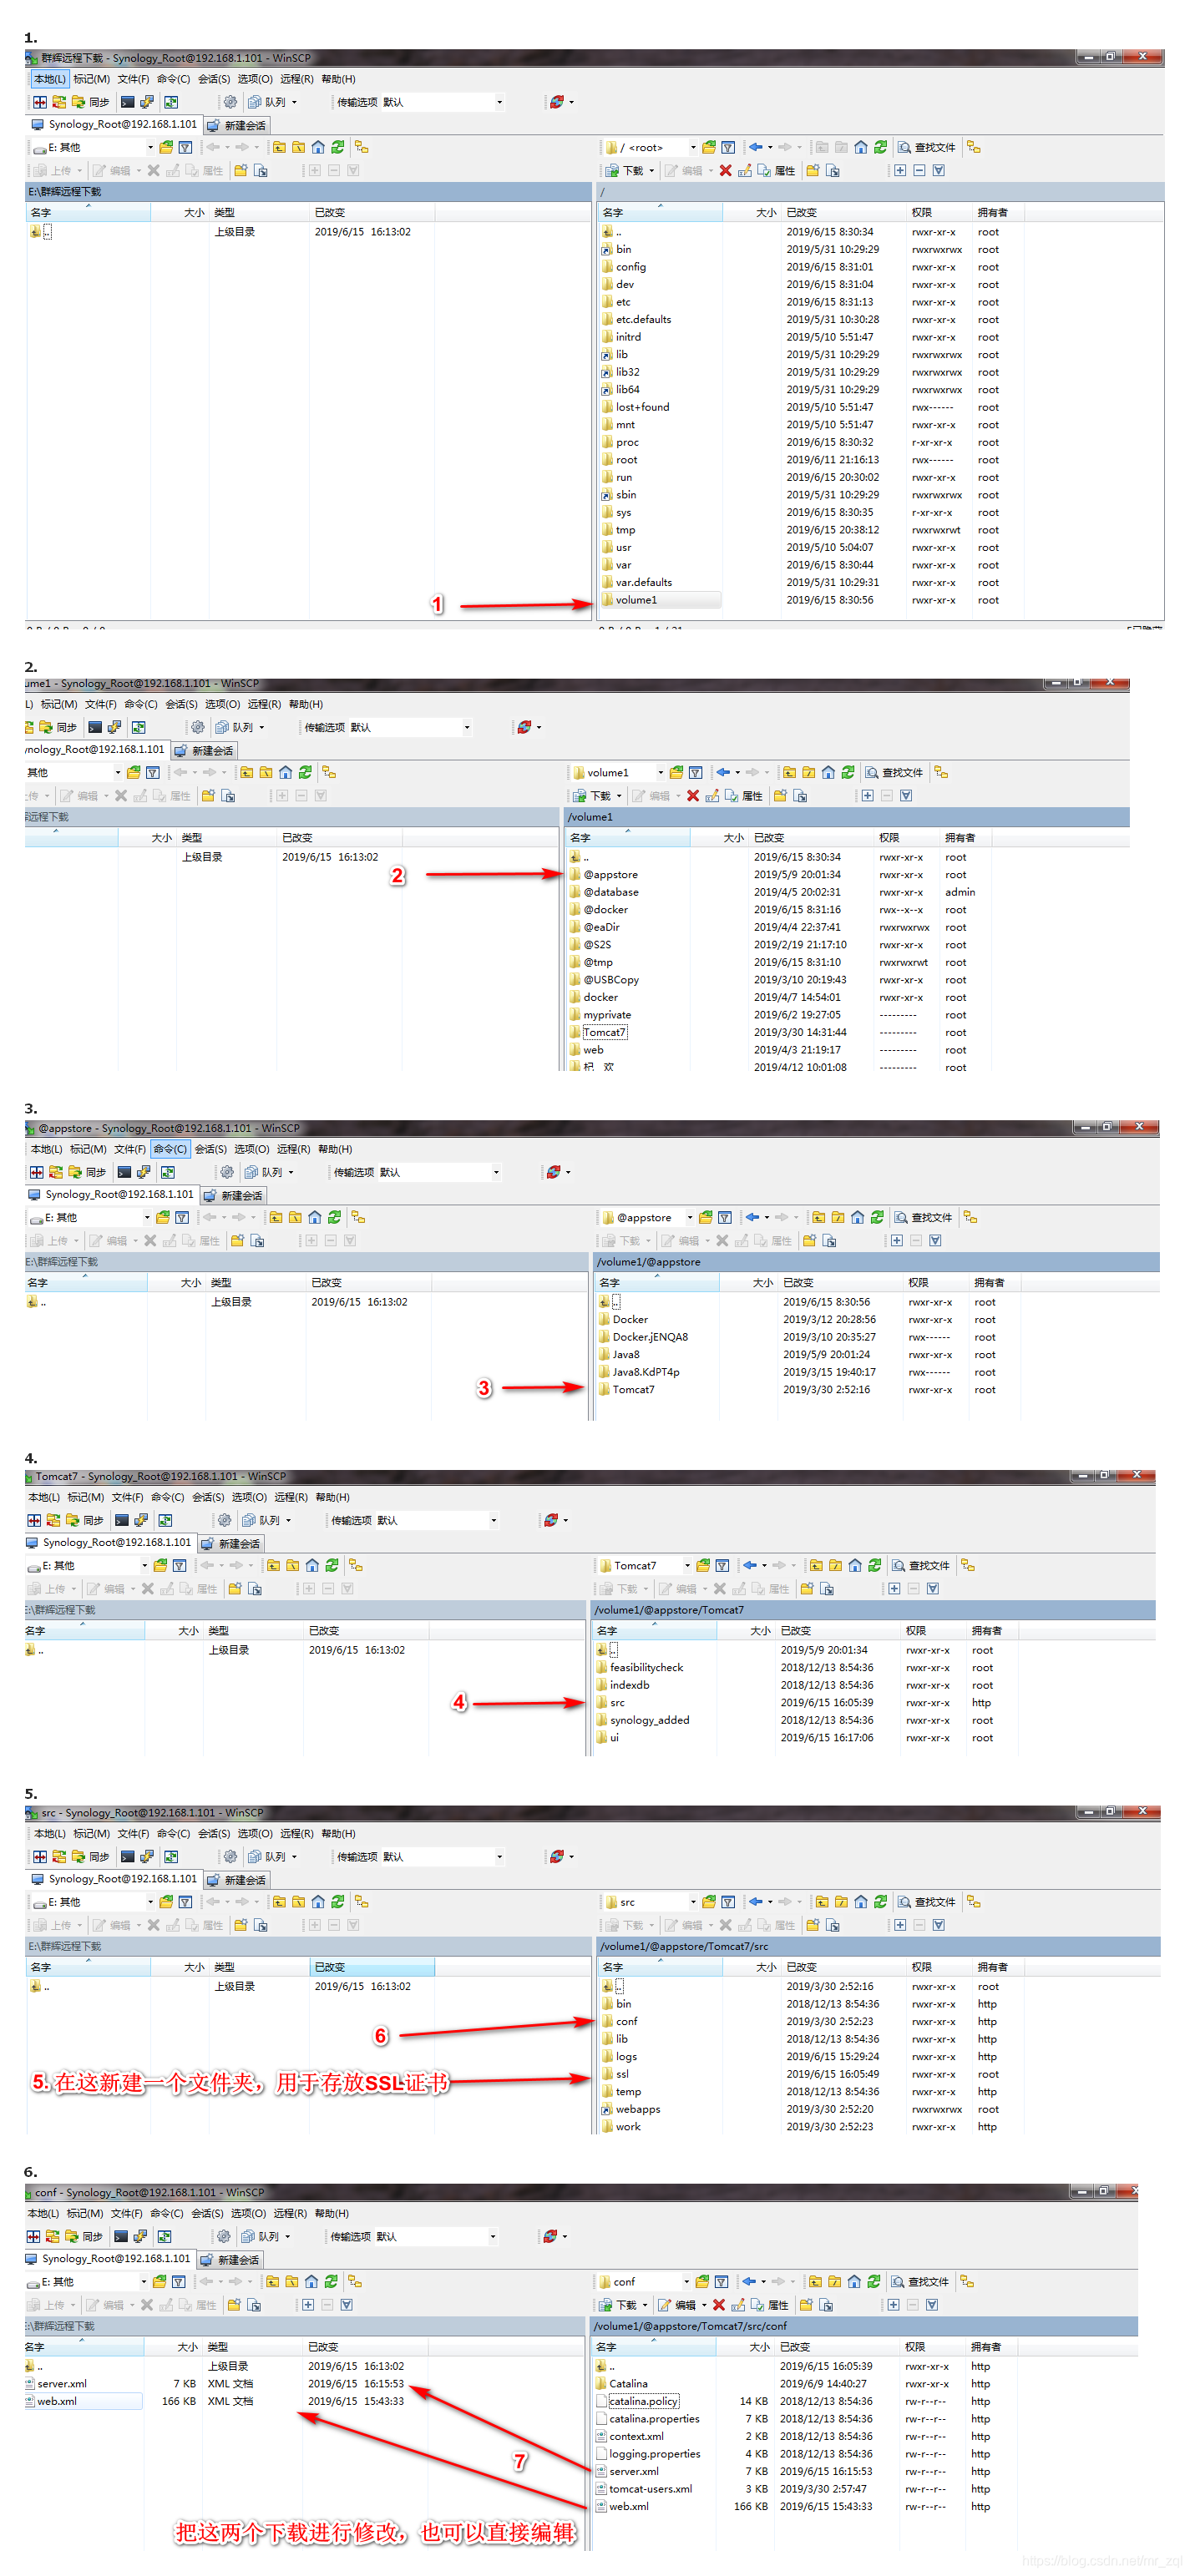This screenshot has width=1190, height=2576.
Task: Open 命令(C) menu in @appstore window
Action: [169, 1149]
